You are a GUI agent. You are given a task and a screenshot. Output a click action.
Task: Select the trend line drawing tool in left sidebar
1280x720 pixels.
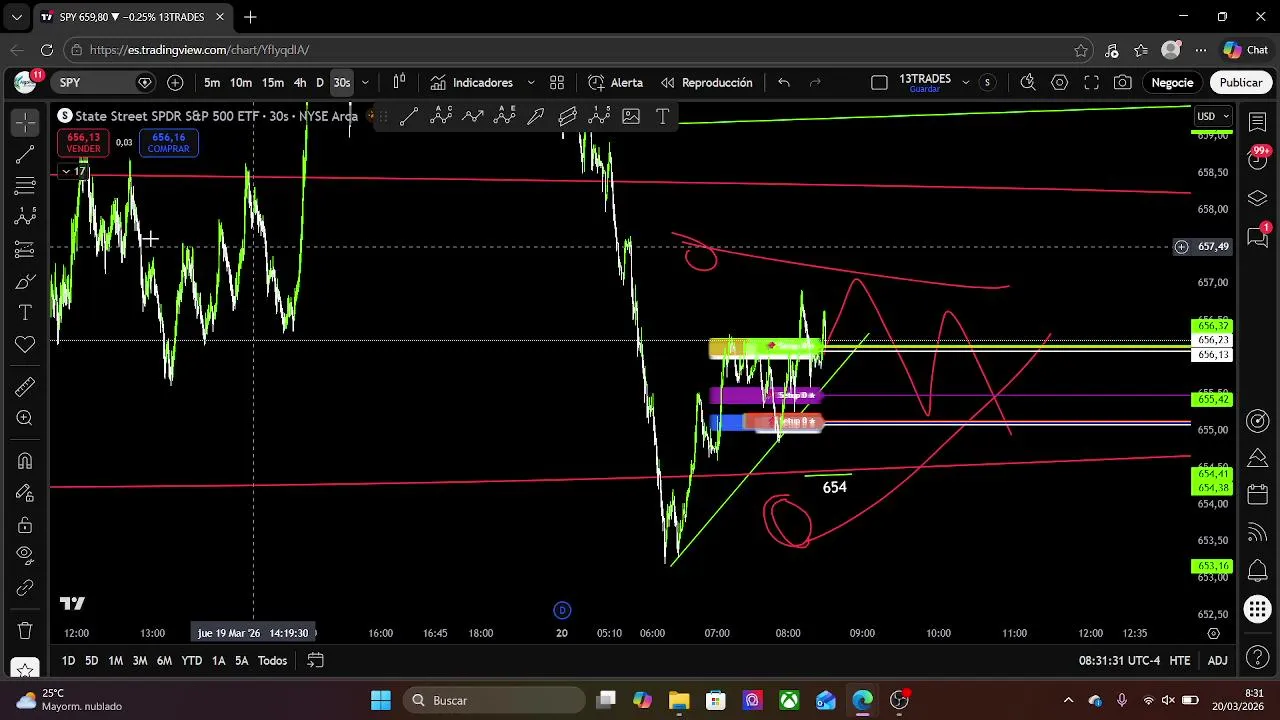point(25,154)
